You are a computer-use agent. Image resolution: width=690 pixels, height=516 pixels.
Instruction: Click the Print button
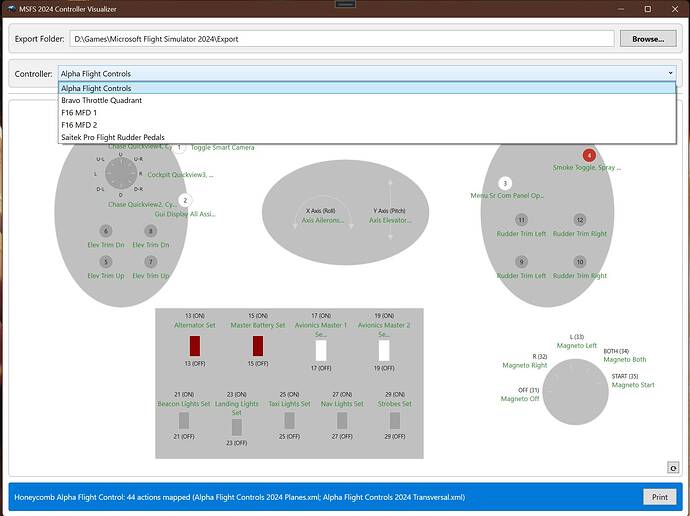point(660,497)
